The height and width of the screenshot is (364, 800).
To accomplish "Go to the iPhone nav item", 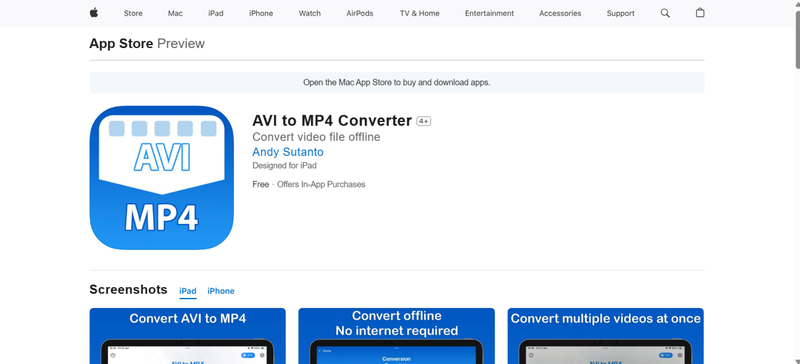I will [x=261, y=14].
